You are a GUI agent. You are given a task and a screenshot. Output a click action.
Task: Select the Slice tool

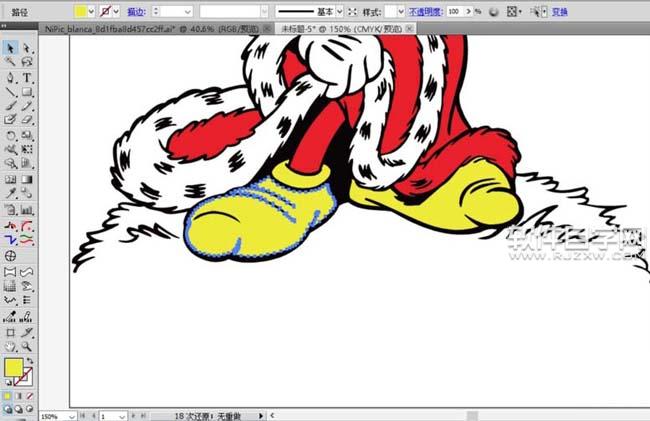(x=27, y=332)
